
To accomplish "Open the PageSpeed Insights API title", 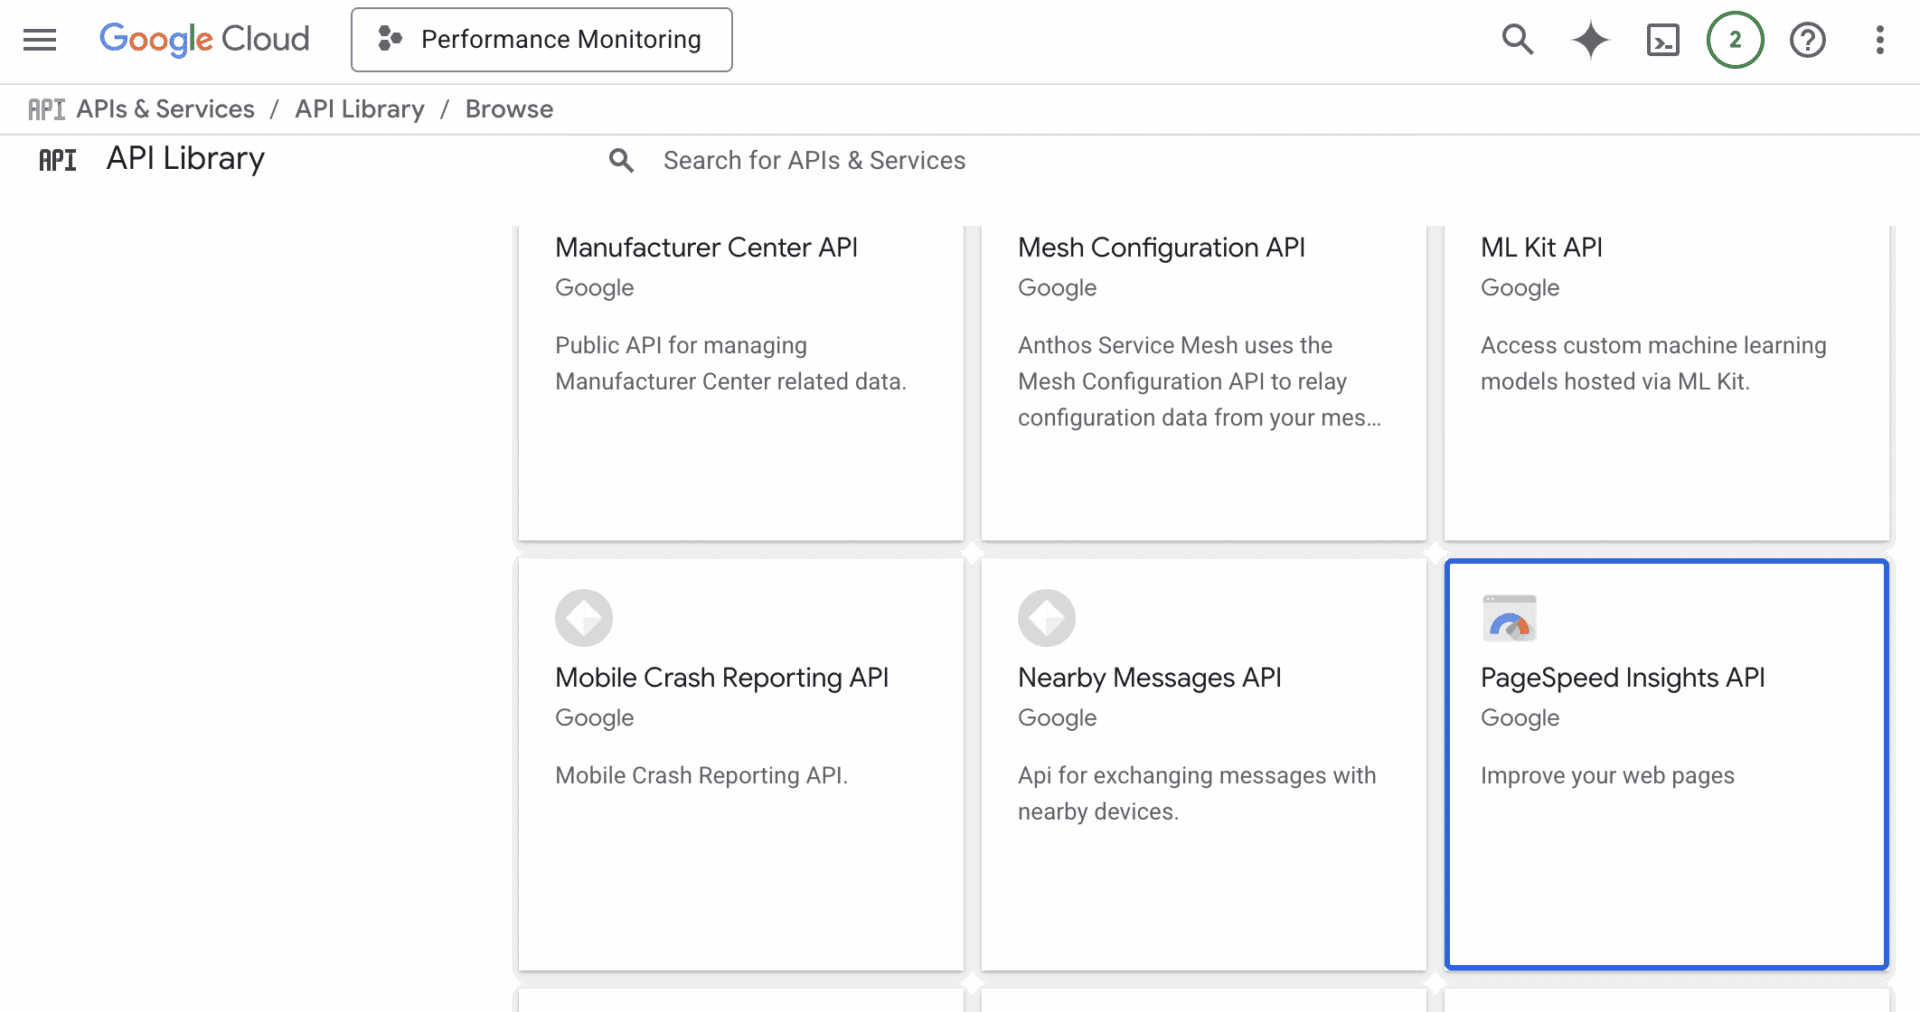I will point(1623,678).
